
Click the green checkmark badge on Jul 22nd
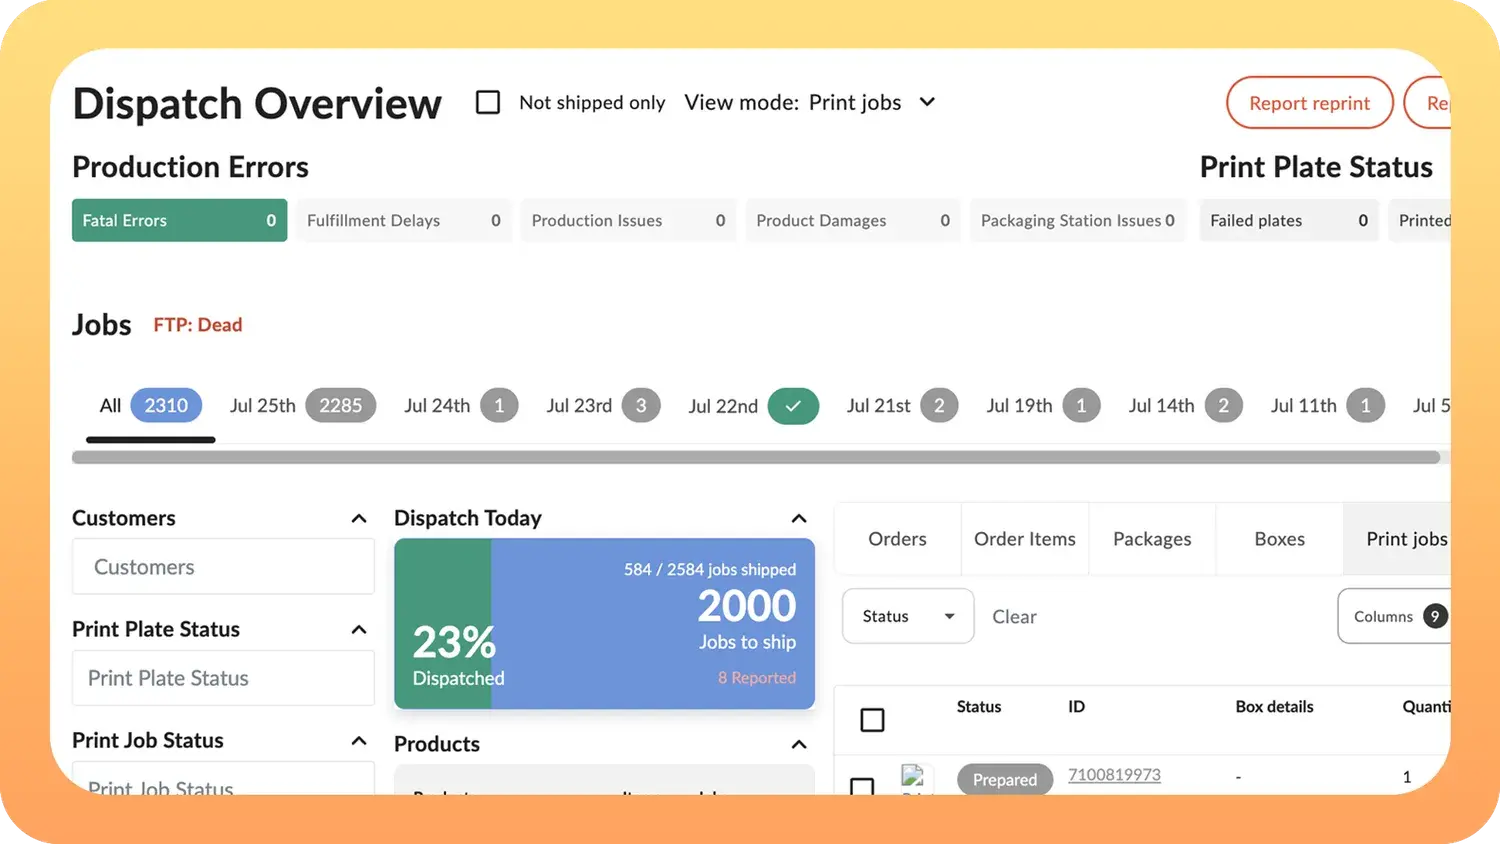(793, 406)
